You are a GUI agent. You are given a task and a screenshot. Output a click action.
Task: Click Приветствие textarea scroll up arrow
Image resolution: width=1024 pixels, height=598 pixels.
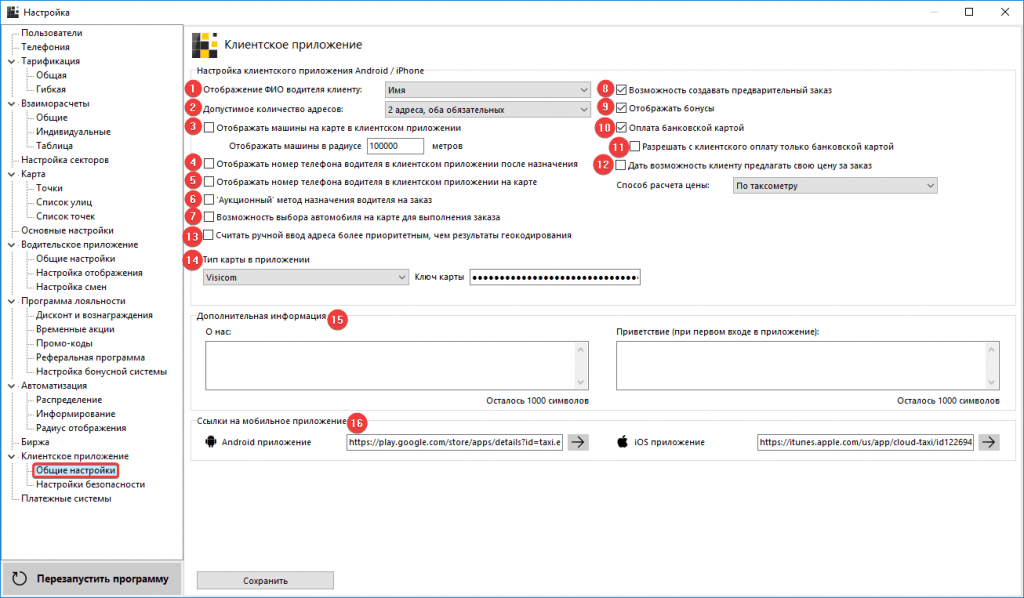(x=992, y=349)
